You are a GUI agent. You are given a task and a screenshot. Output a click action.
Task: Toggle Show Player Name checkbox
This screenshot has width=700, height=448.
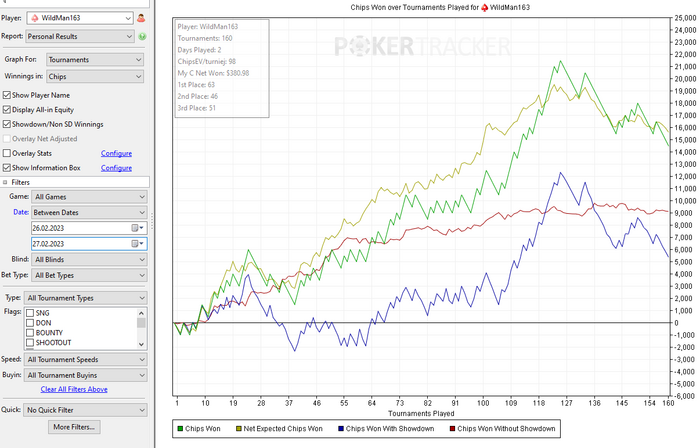[7, 95]
